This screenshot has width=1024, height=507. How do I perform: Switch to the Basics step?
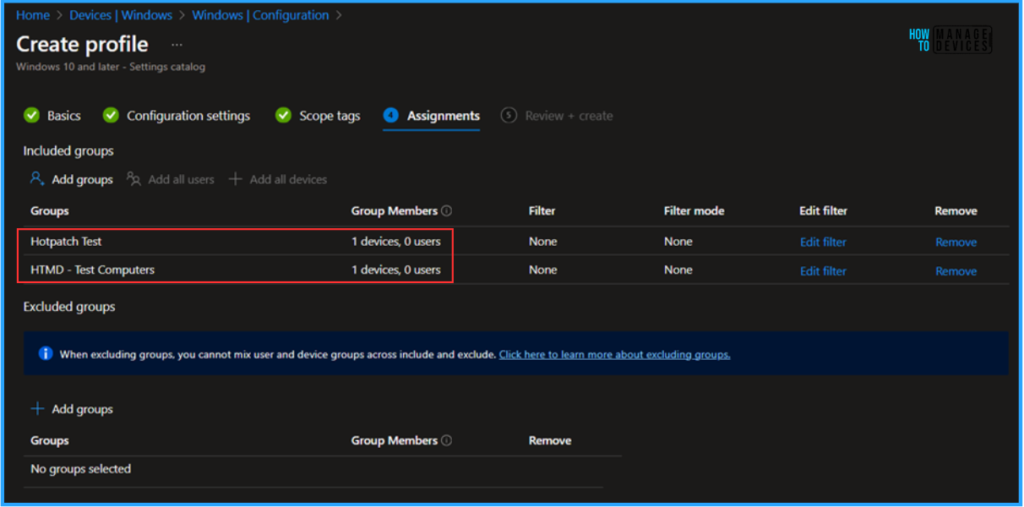pyautogui.click(x=64, y=116)
